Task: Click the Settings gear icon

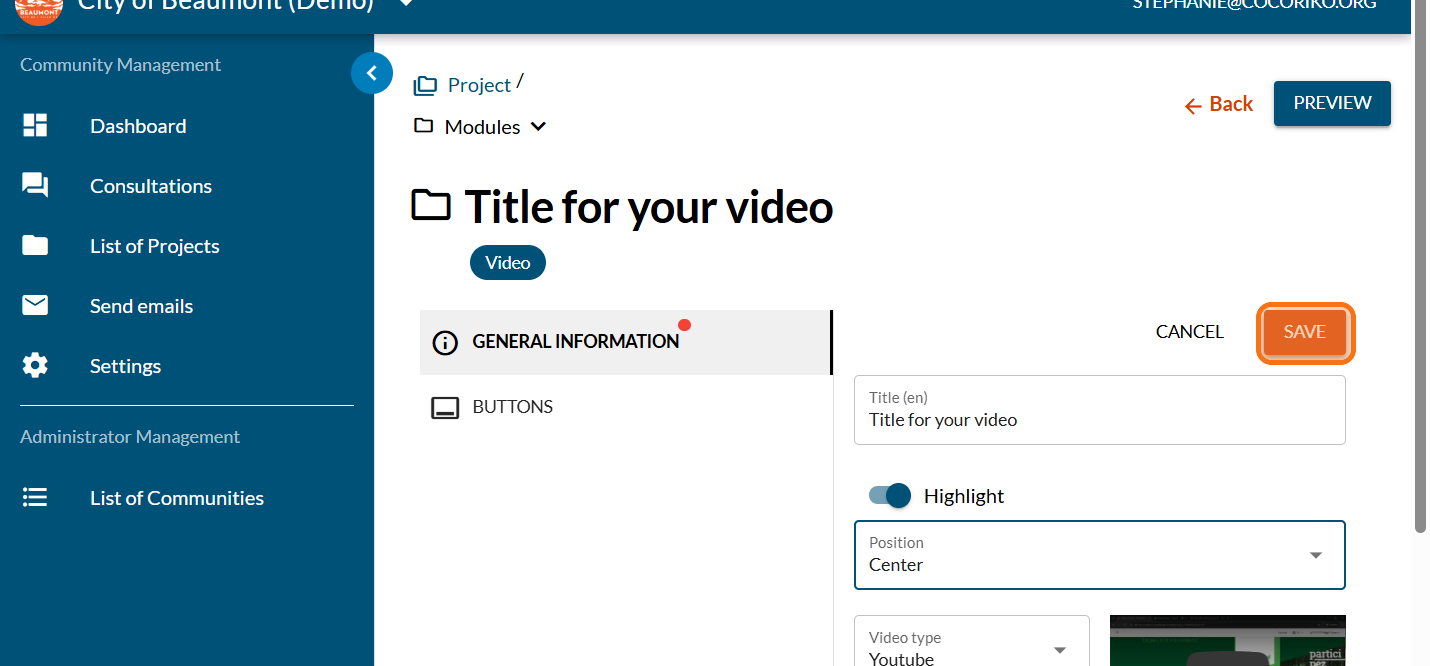Action: click(35, 366)
